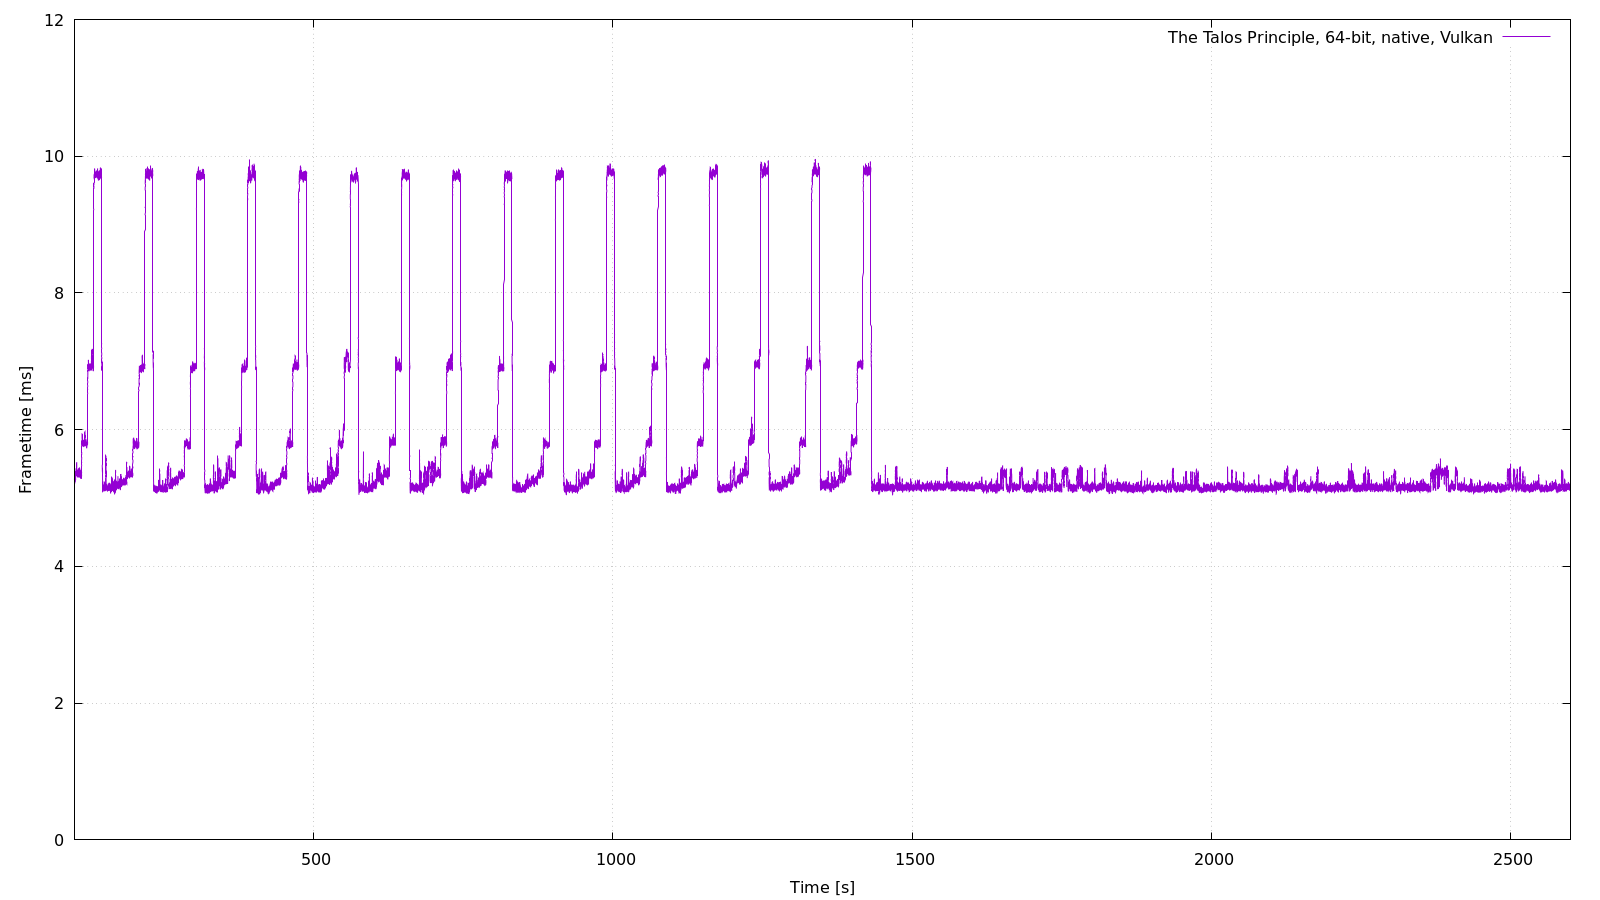The width and height of the screenshot is (1600, 900).
Task: Click the 2500 tick label on x-axis
Action: click(1512, 860)
